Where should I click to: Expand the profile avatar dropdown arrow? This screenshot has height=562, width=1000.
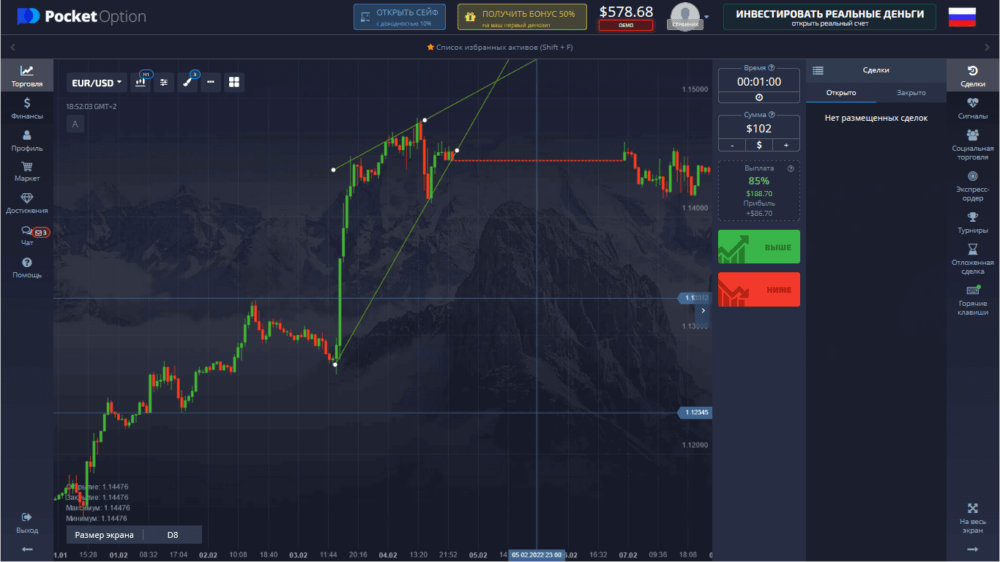pos(706,17)
